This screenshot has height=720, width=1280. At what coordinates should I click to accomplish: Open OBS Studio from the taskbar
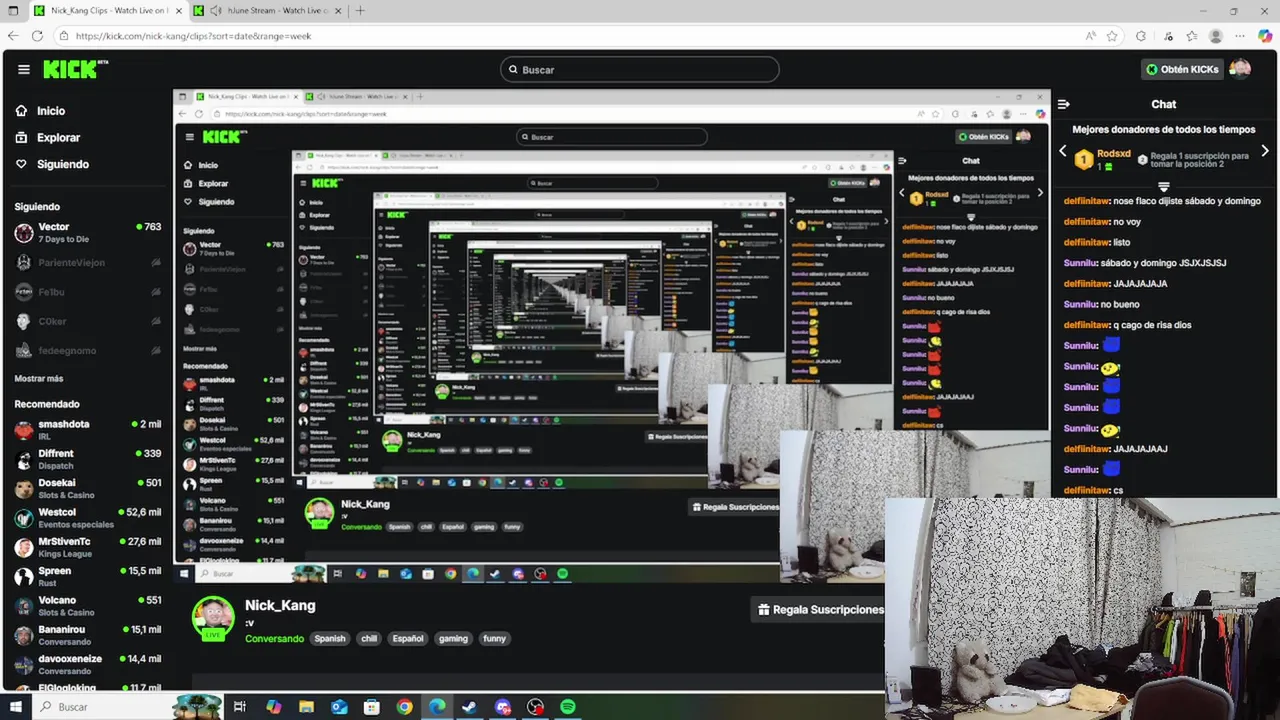click(x=535, y=707)
